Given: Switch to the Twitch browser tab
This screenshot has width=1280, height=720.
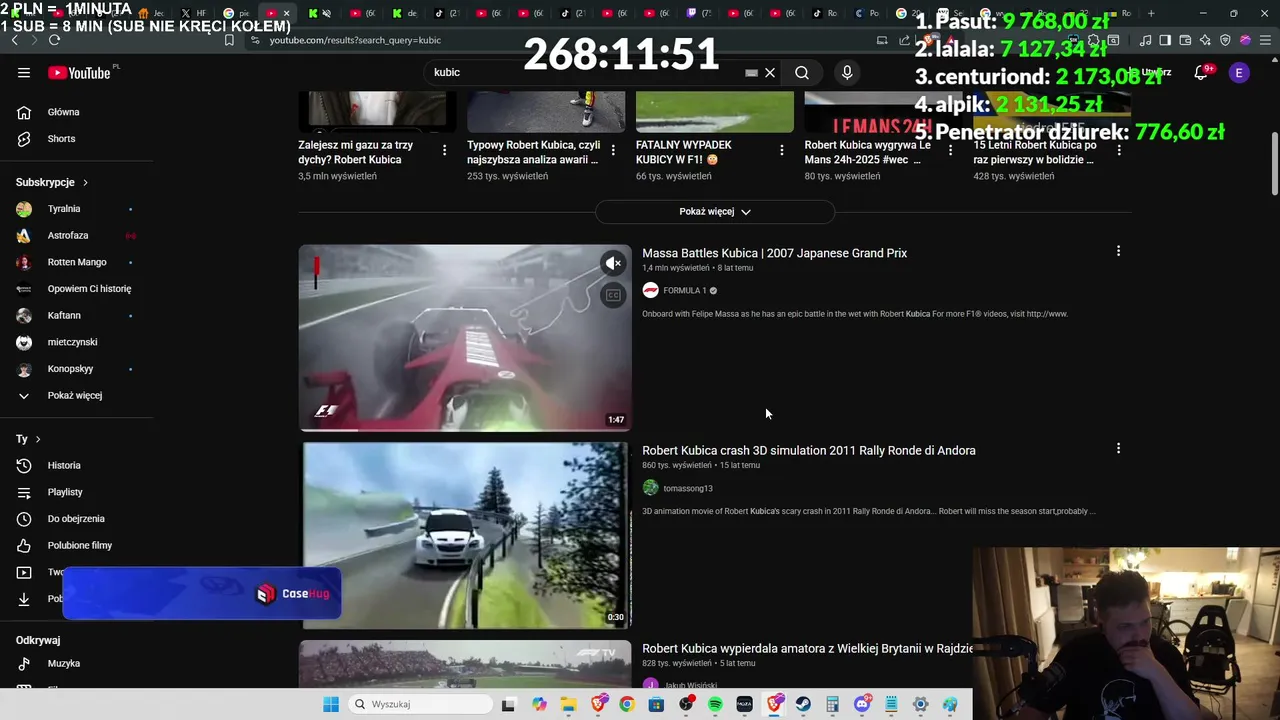Looking at the screenshot, I should [698, 13].
